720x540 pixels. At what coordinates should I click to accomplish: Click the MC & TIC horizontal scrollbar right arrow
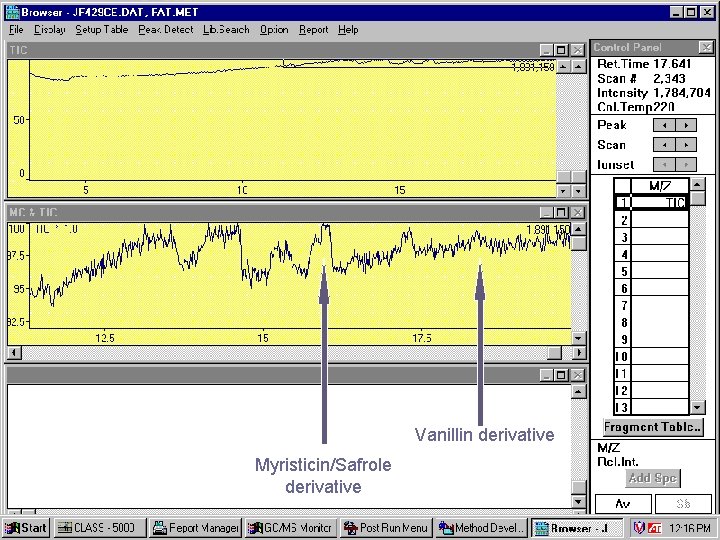coord(579,353)
